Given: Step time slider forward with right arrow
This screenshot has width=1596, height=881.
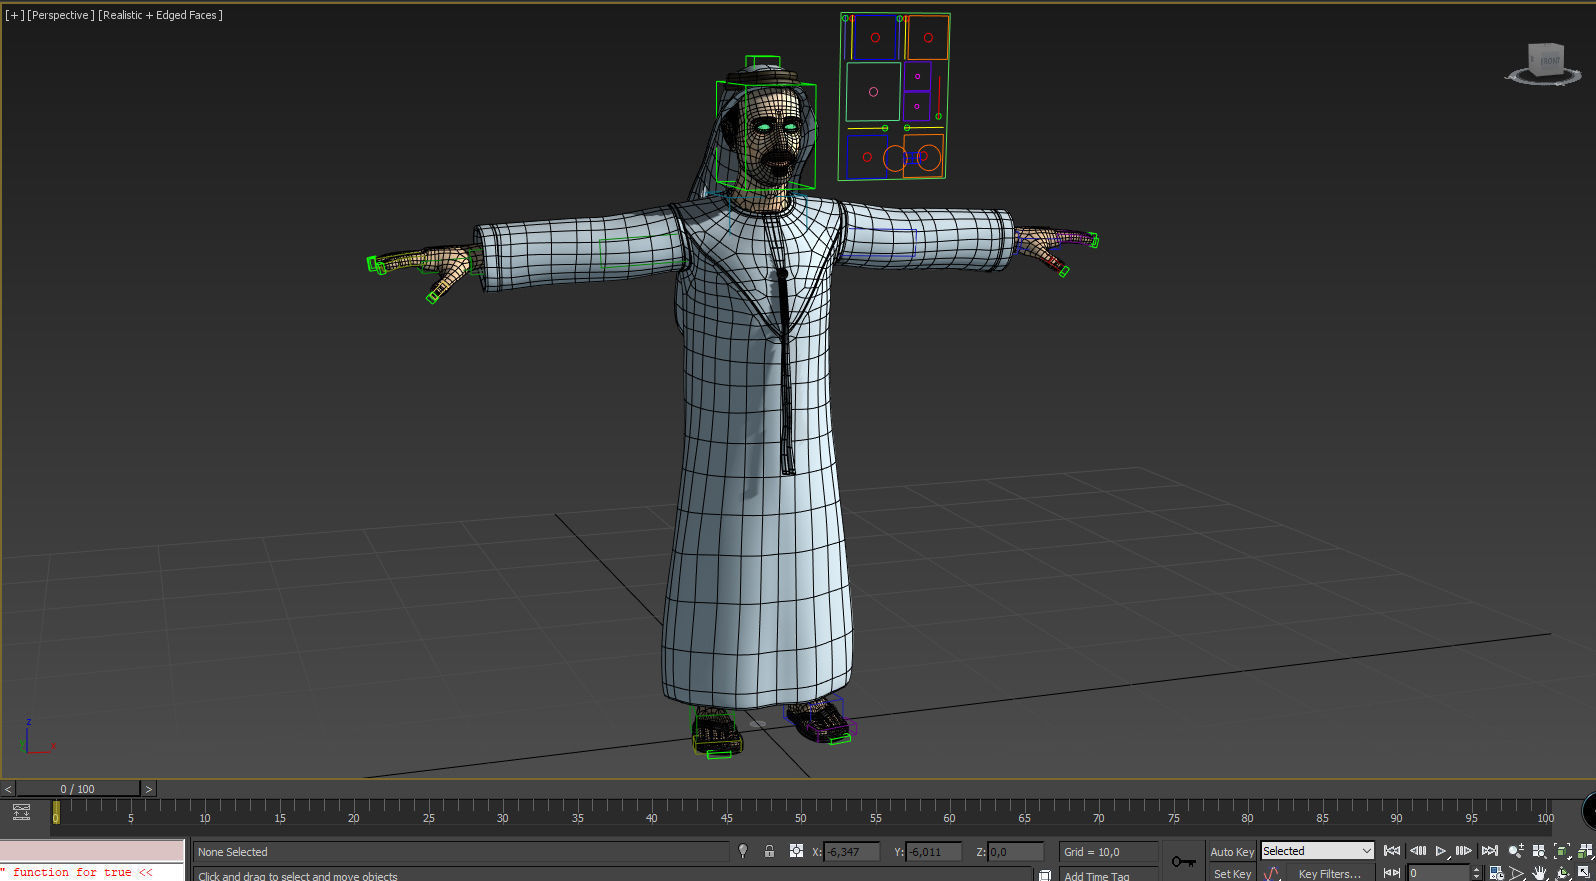Looking at the screenshot, I should 149,789.
